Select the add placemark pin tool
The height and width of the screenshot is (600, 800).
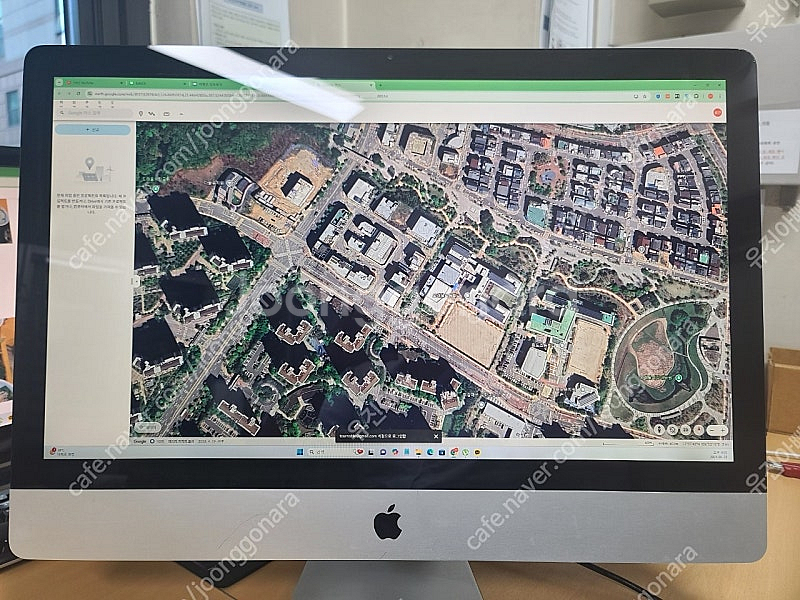click(141, 114)
